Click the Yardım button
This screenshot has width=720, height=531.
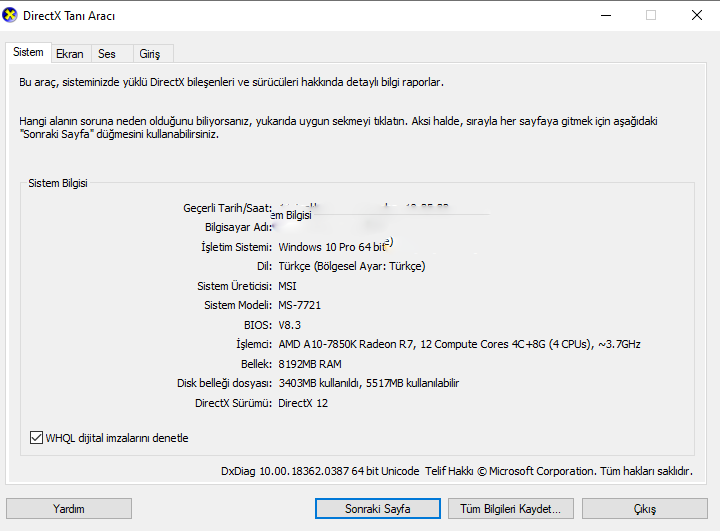[x=69, y=509]
